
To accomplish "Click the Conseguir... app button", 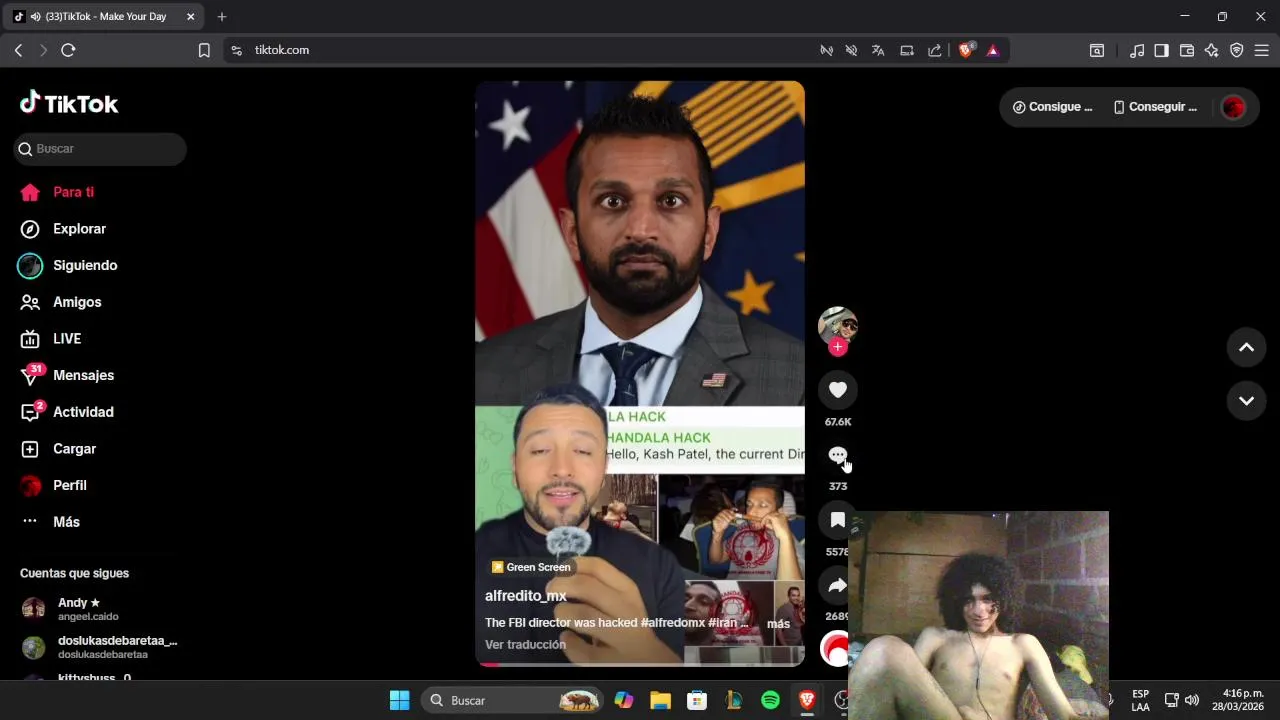I will [x=1155, y=107].
